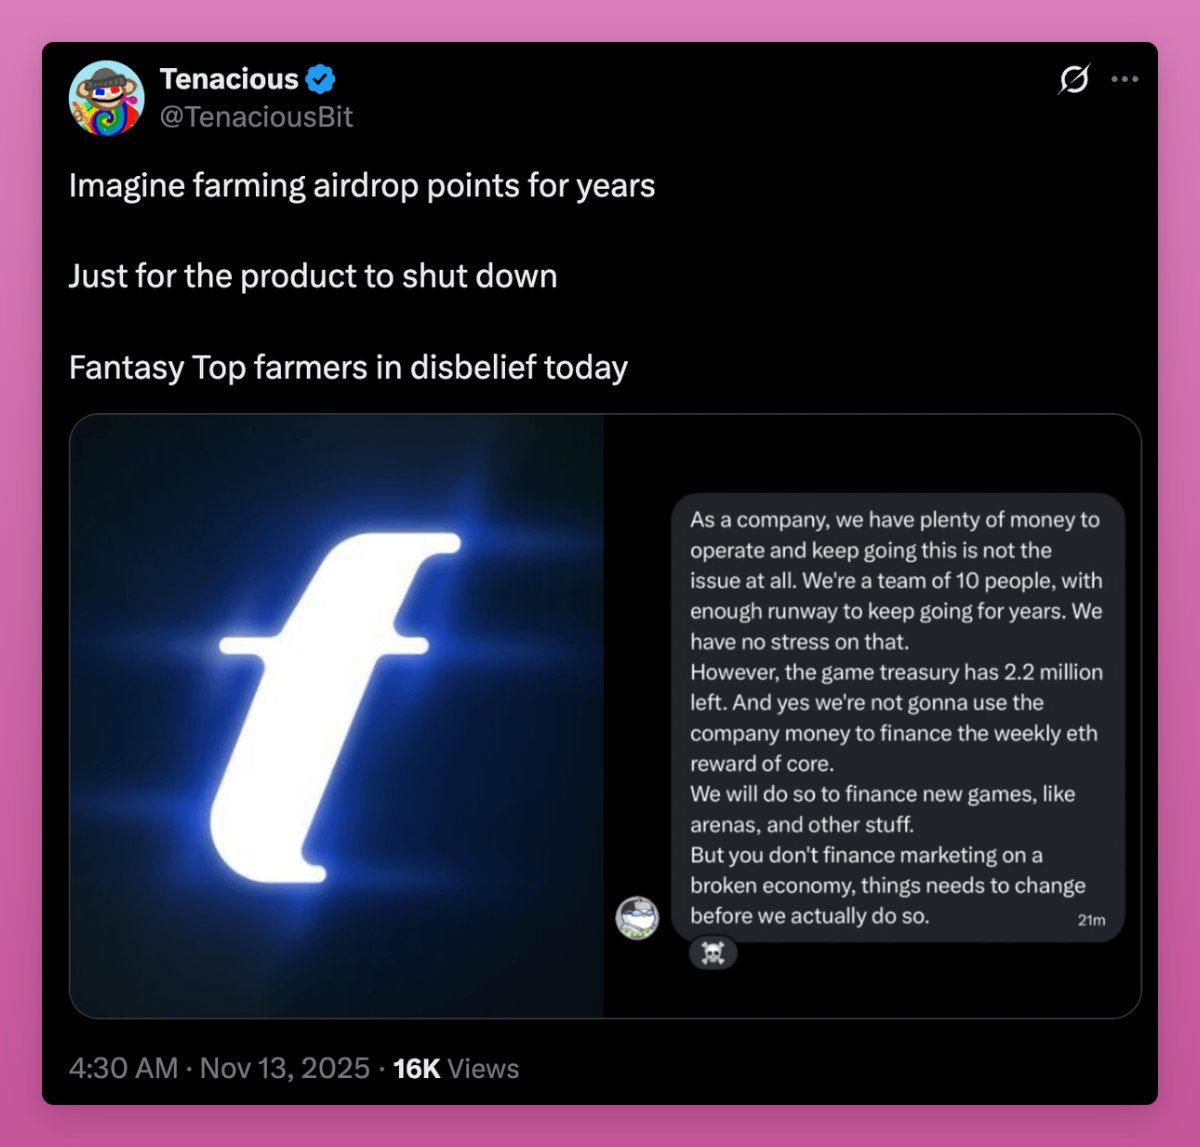The image size is (1200, 1147).
Task: Click the 16K Views count
Action: 456,1068
